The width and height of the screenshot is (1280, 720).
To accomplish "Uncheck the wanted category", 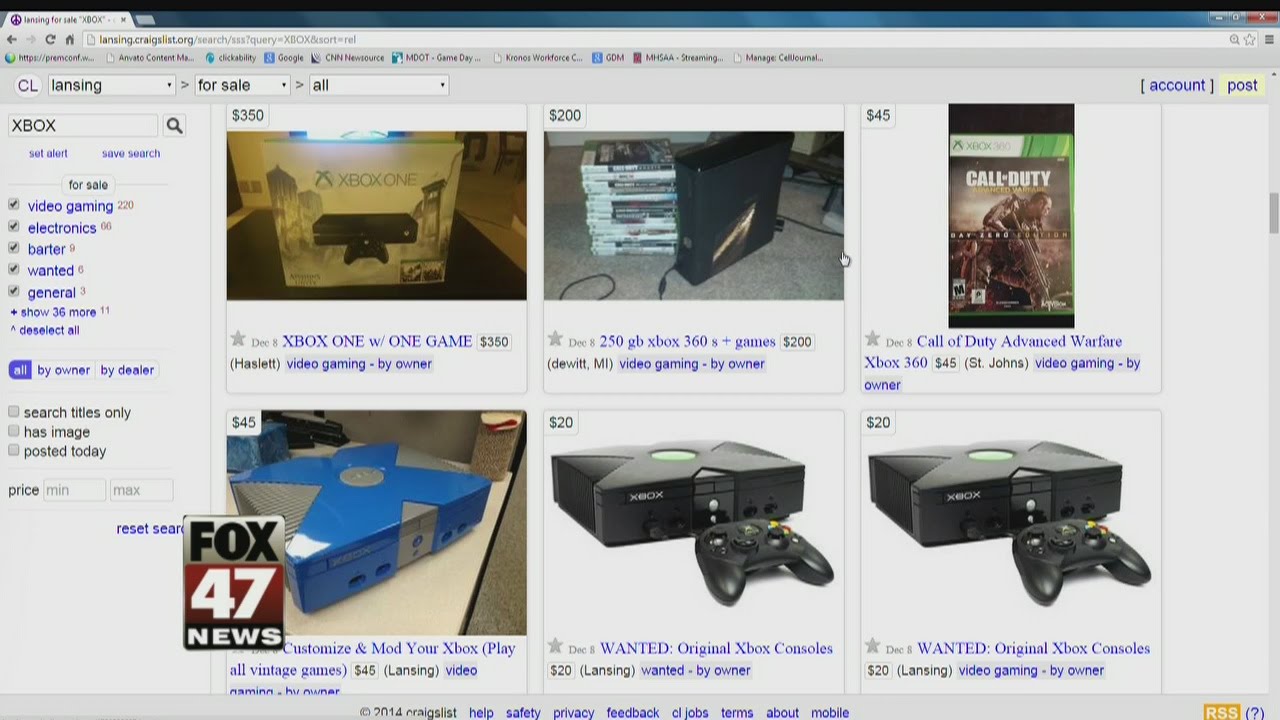I will (x=14, y=269).
